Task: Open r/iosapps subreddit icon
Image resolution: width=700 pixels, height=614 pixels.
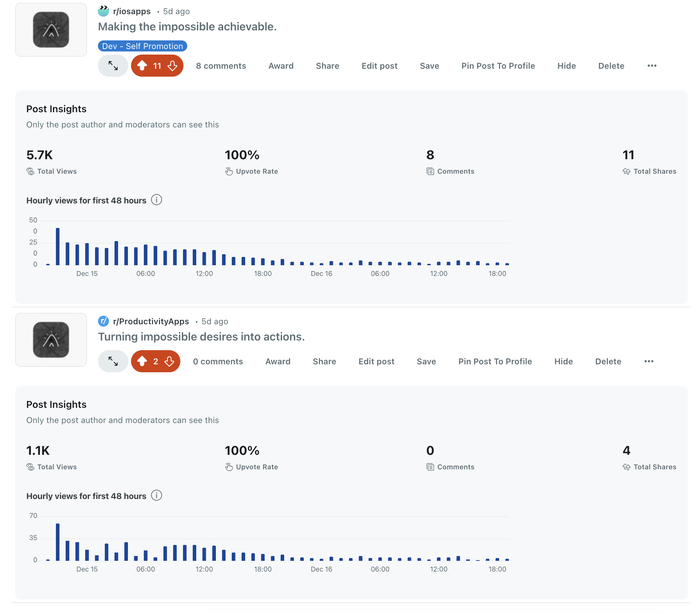Action: coord(103,11)
